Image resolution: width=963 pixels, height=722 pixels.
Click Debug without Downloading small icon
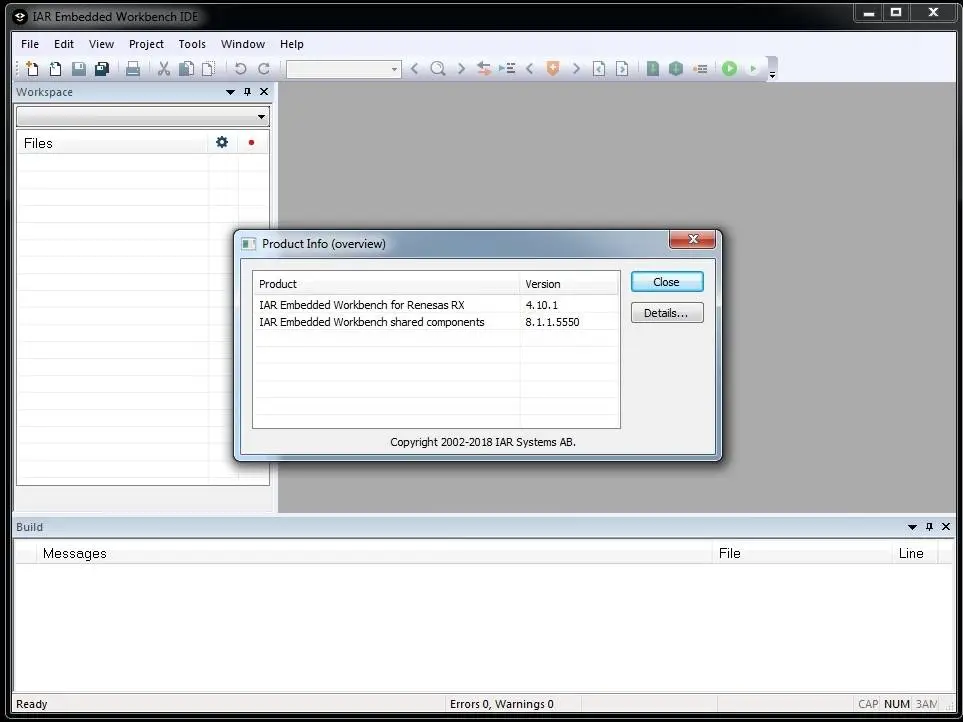(x=752, y=69)
